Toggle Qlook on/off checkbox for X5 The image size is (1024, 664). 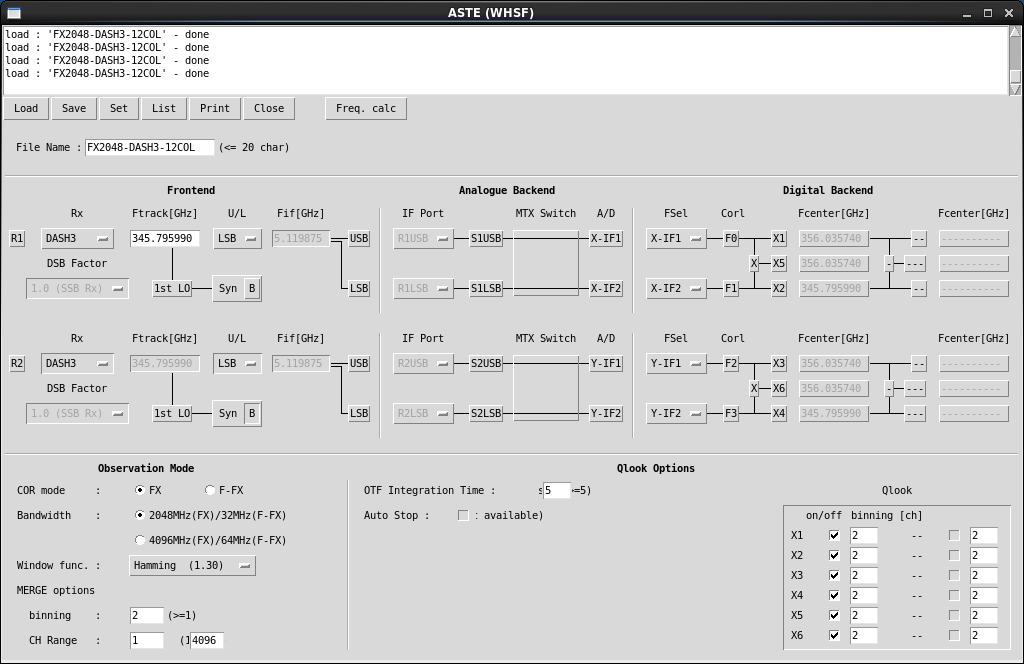pos(834,615)
